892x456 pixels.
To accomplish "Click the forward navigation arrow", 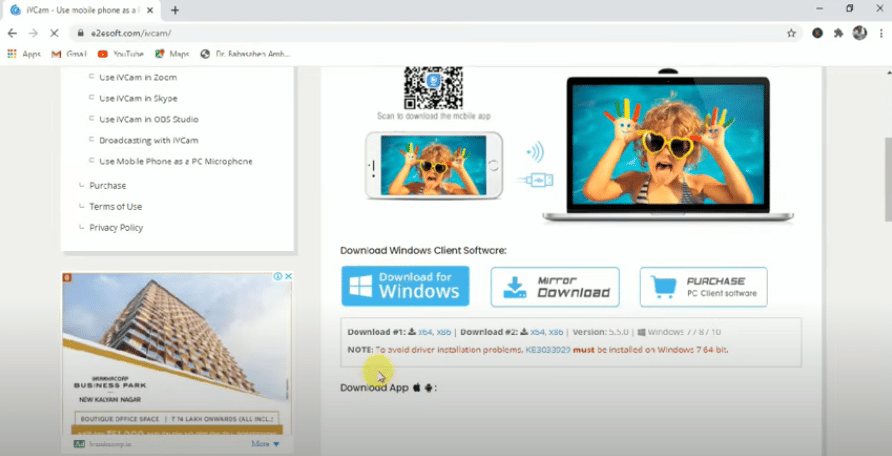I will (x=33, y=34).
